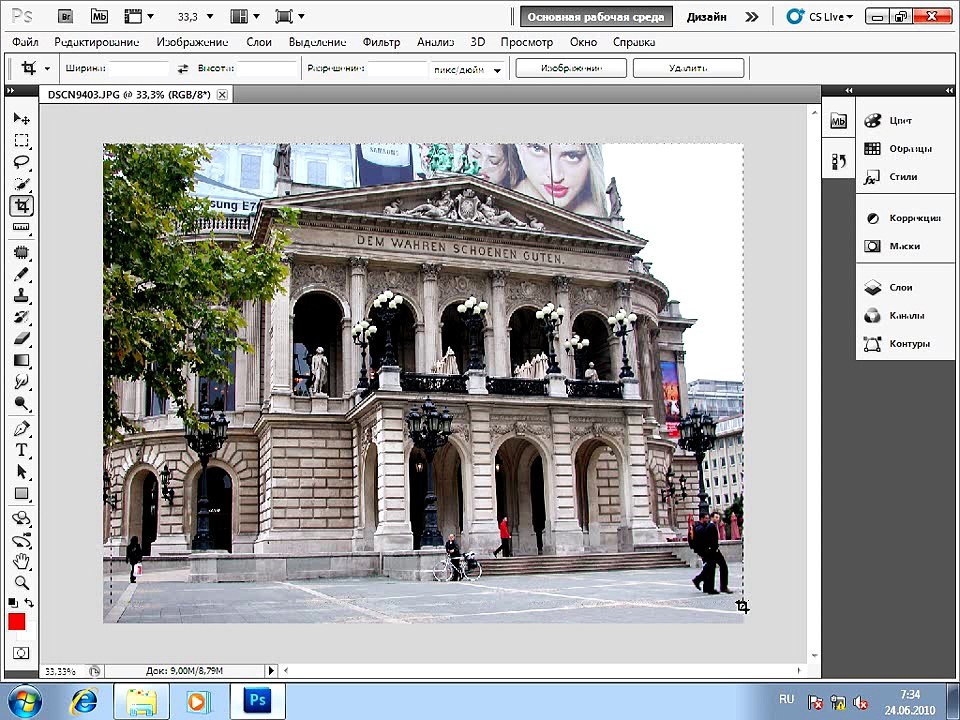Select the History Brush tool
This screenshot has height=720, width=960.
[x=21, y=317]
